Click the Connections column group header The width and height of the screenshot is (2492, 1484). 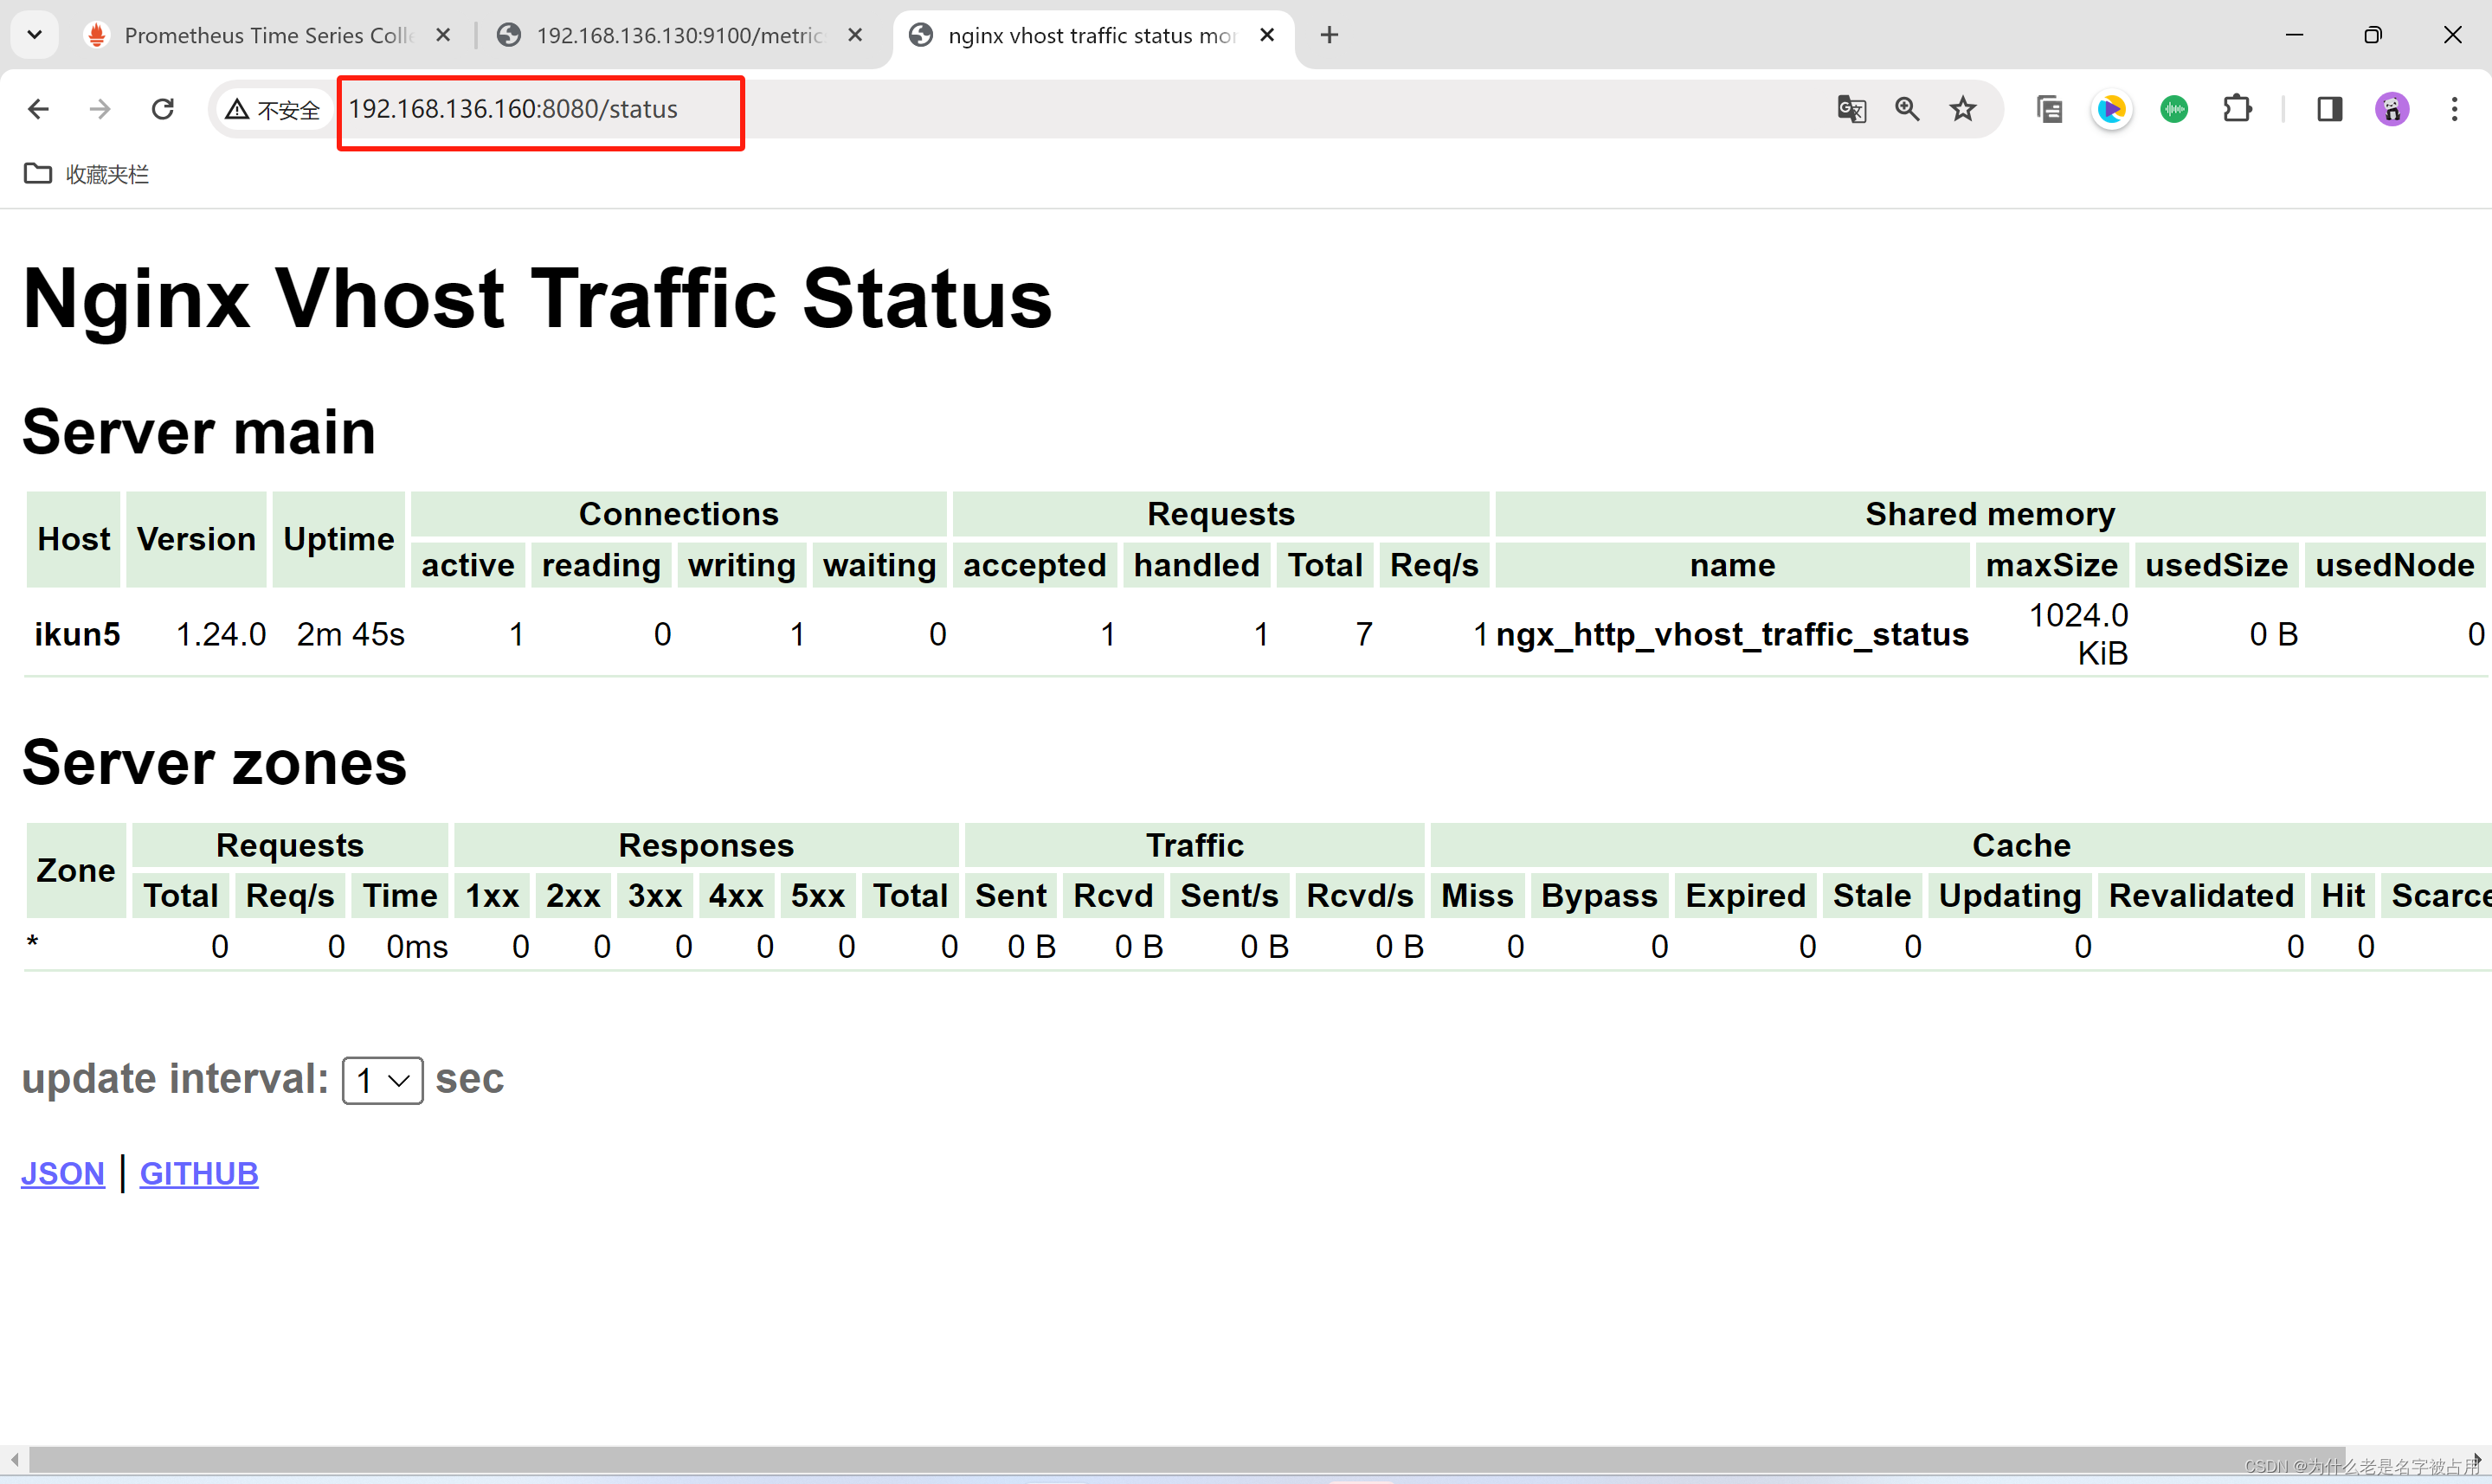click(x=678, y=514)
